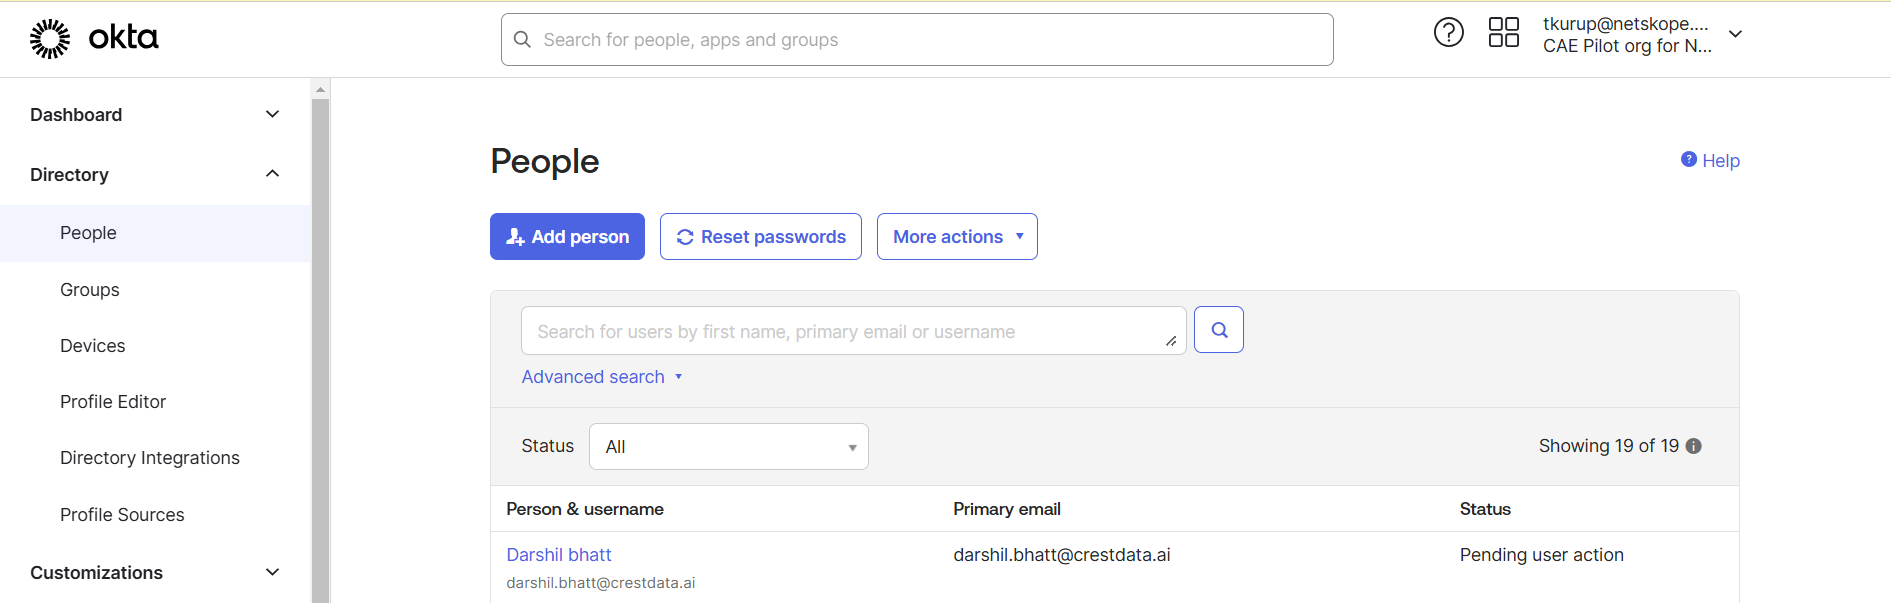The height and width of the screenshot is (603, 1891).
Task: Collapse the Directory section chevron
Action: [272, 174]
